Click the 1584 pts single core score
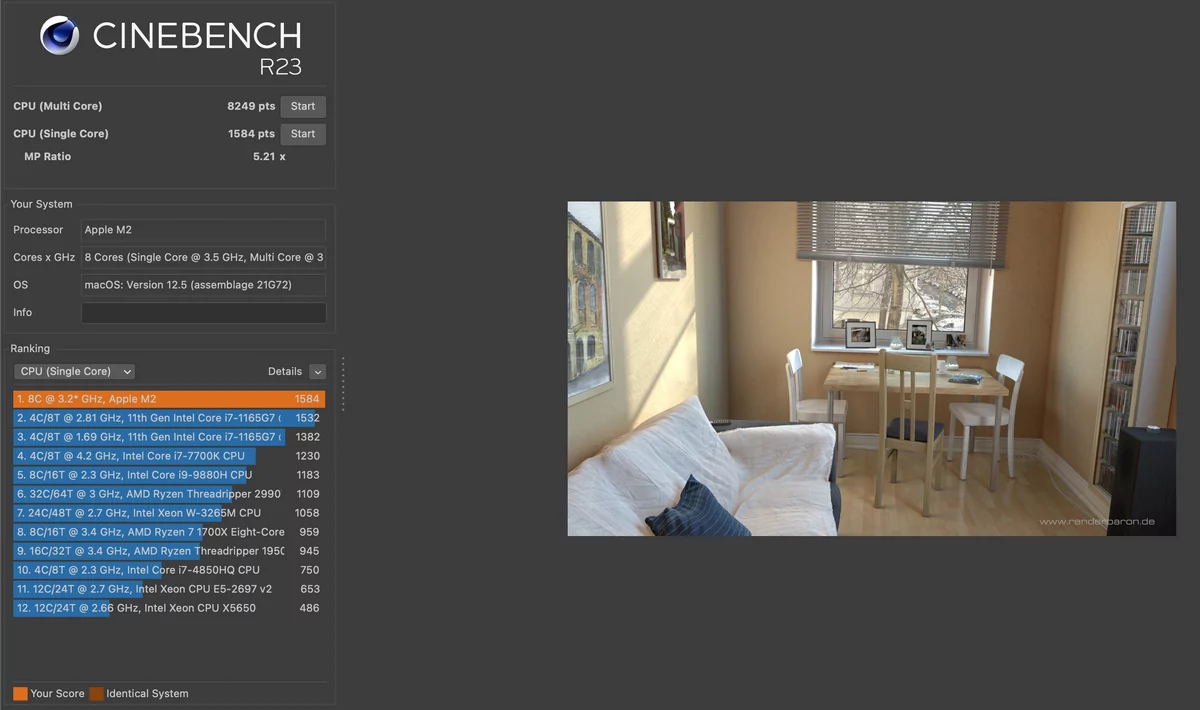This screenshot has height=710, width=1200. [251, 134]
